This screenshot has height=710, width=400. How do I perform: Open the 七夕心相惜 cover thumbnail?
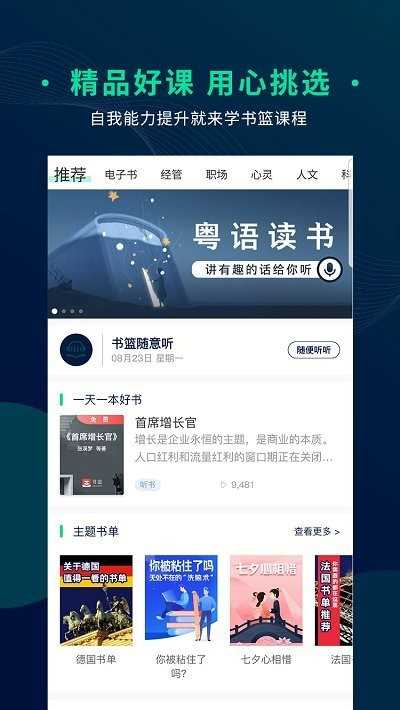[x=266, y=600]
